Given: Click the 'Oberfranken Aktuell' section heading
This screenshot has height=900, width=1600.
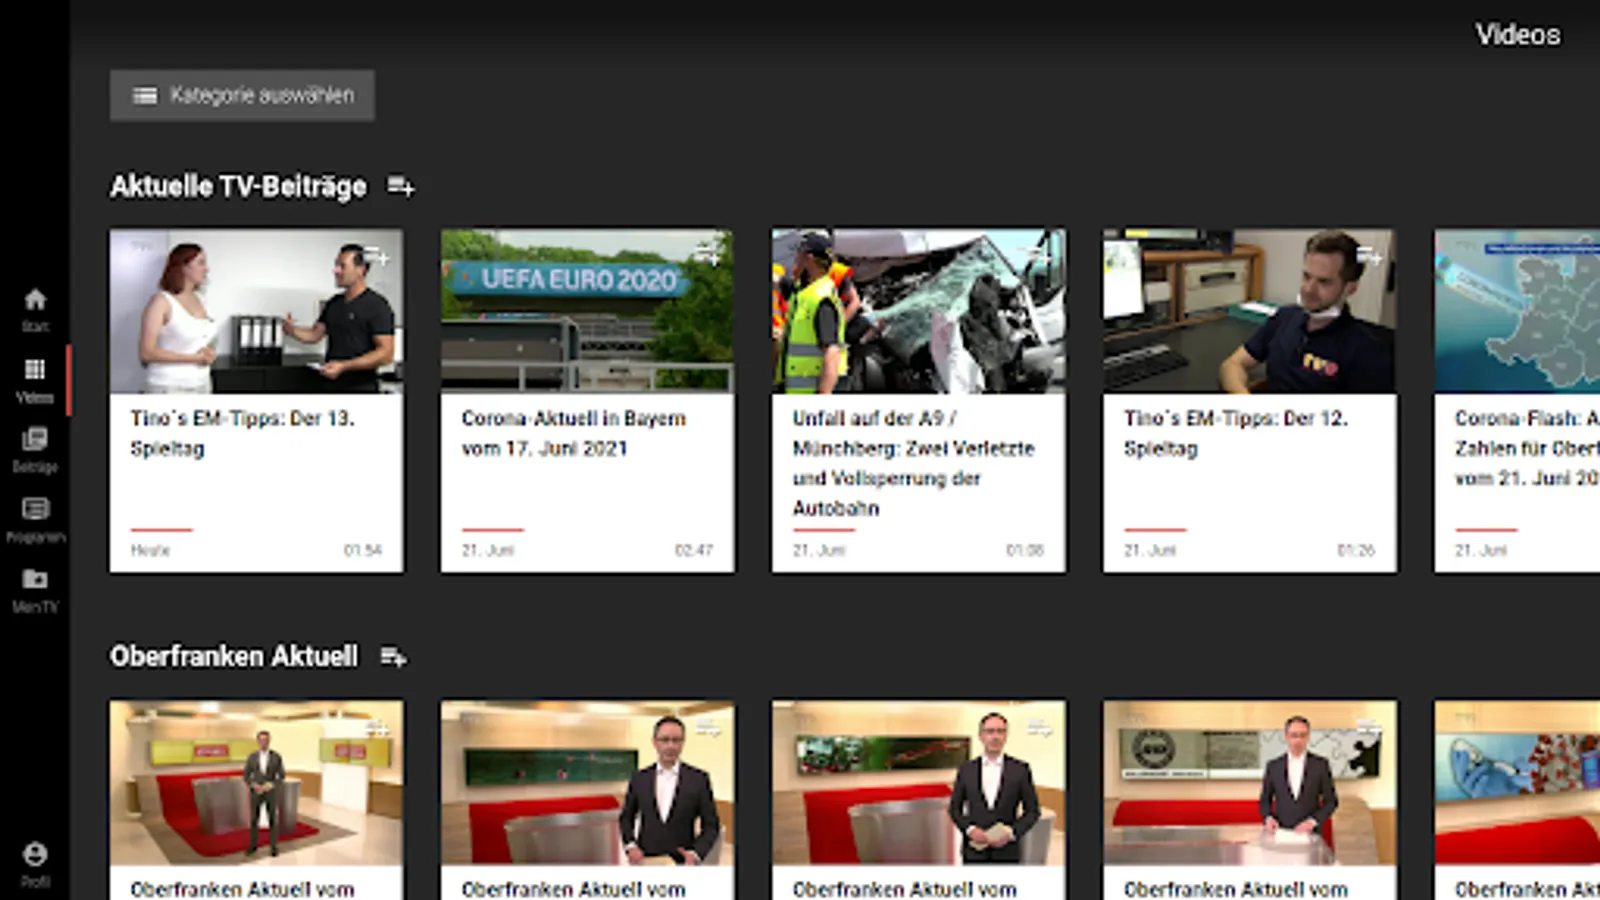Looking at the screenshot, I should pyautogui.click(x=234, y=657).
